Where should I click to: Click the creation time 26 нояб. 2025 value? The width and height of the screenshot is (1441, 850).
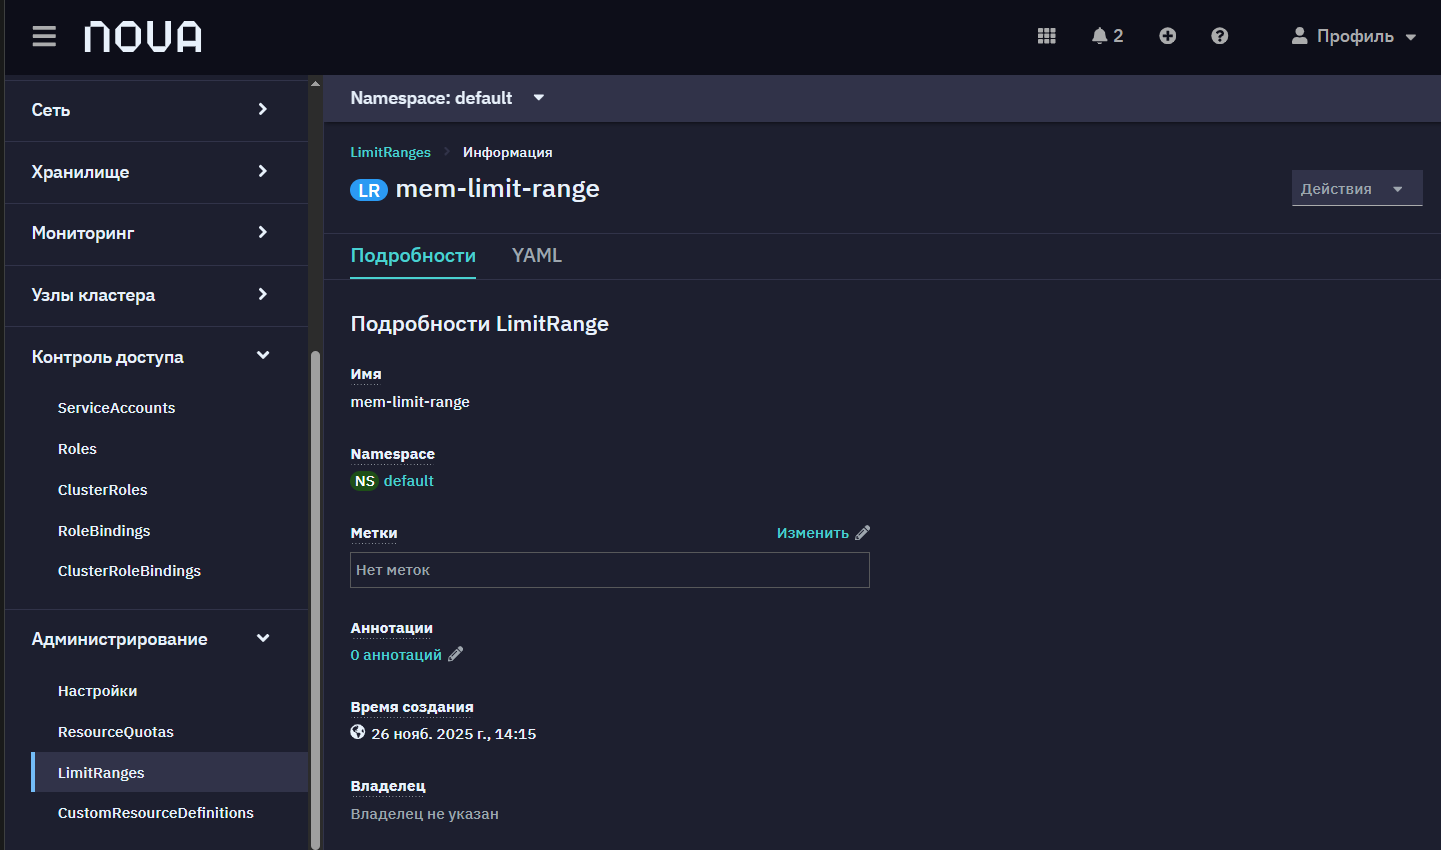pos(454,734)
